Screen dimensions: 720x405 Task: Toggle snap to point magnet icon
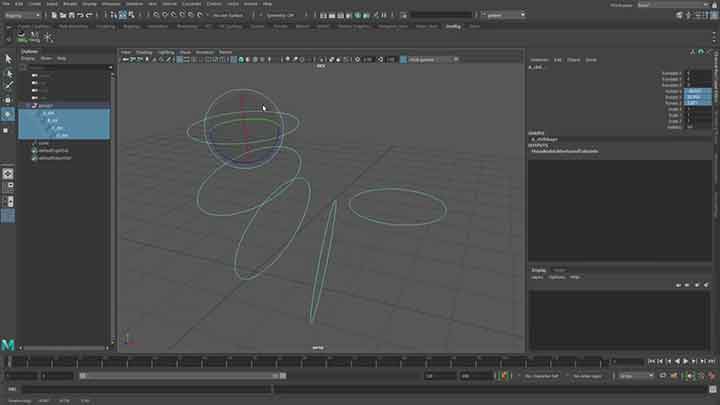(x=174, y=15)
